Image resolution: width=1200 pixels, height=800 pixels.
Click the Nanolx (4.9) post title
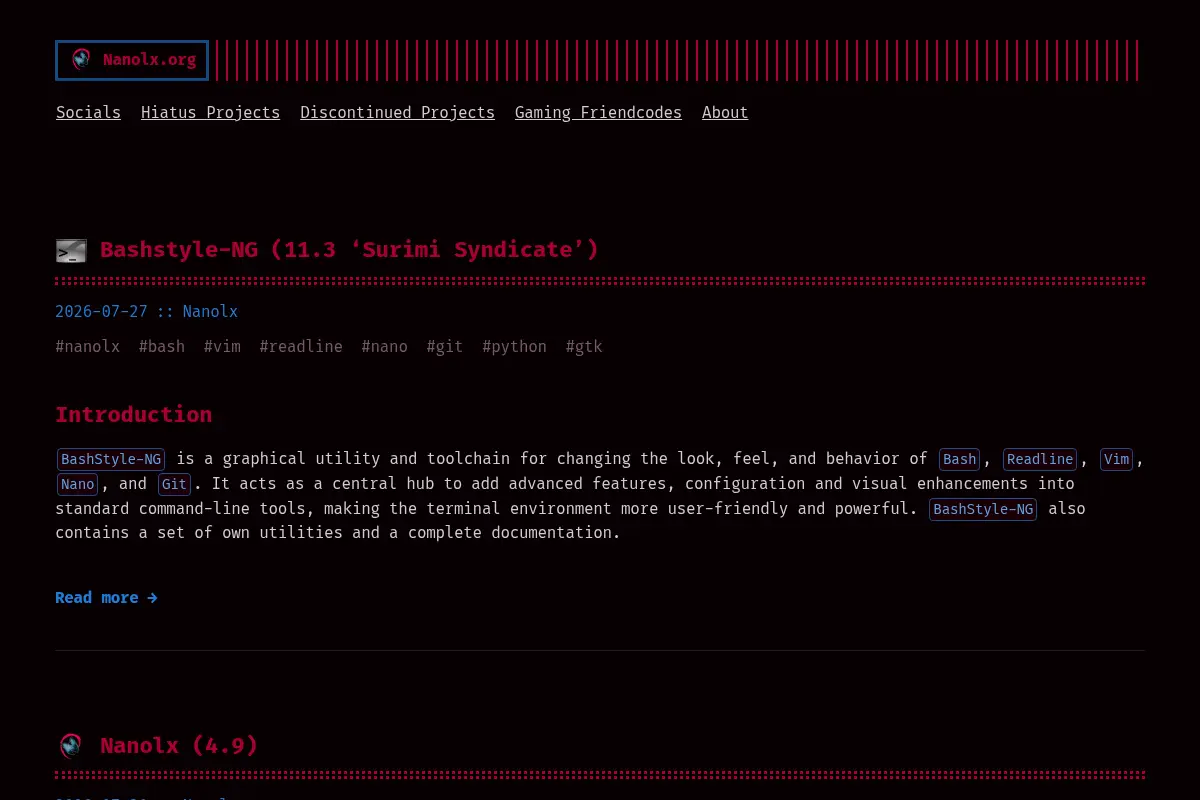179,745
